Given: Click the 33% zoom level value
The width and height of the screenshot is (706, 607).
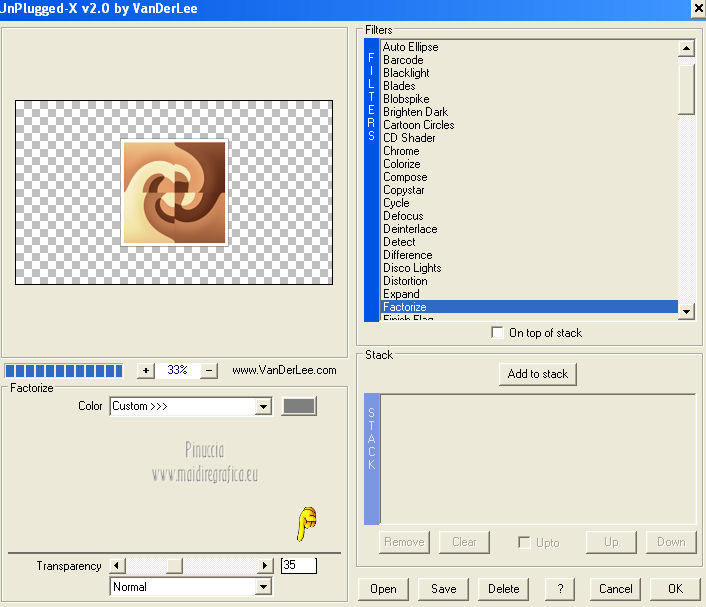Looking at the screenshot, I should point(177,370).
